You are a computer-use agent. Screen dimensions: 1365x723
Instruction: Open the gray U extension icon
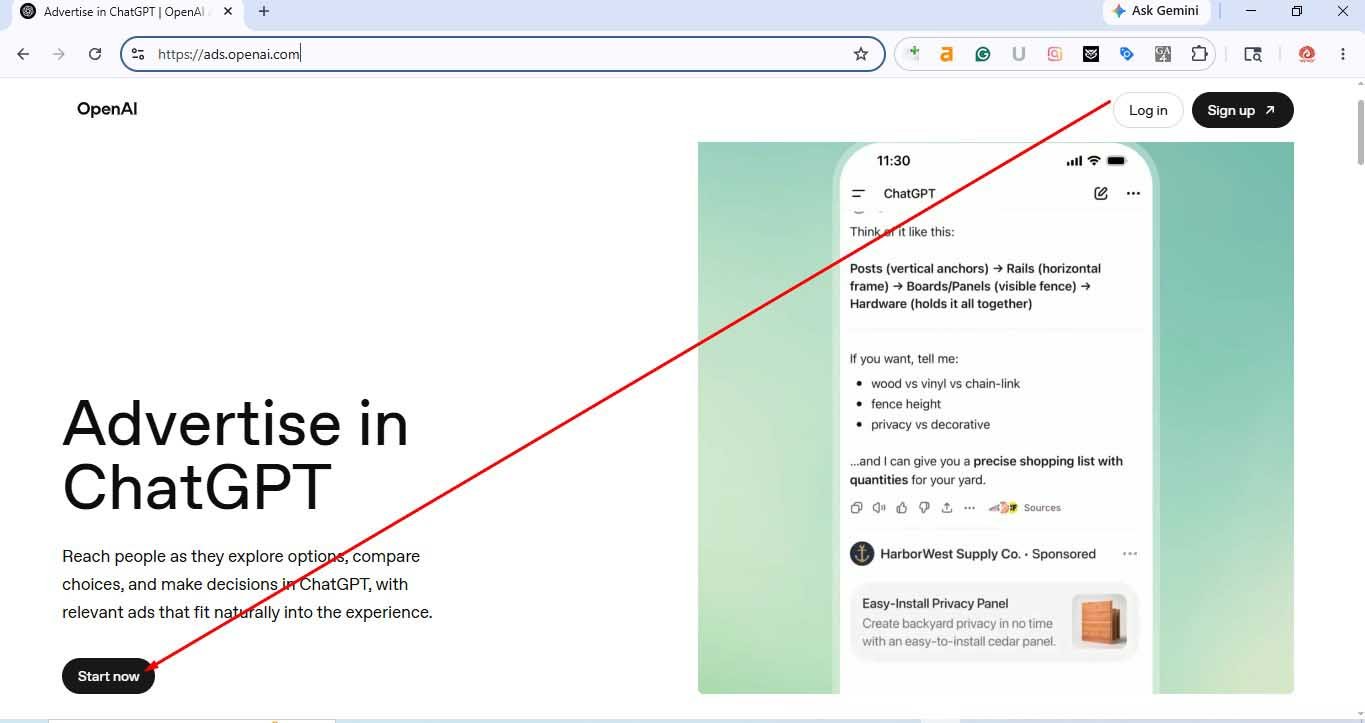(x=1019, y=54)
